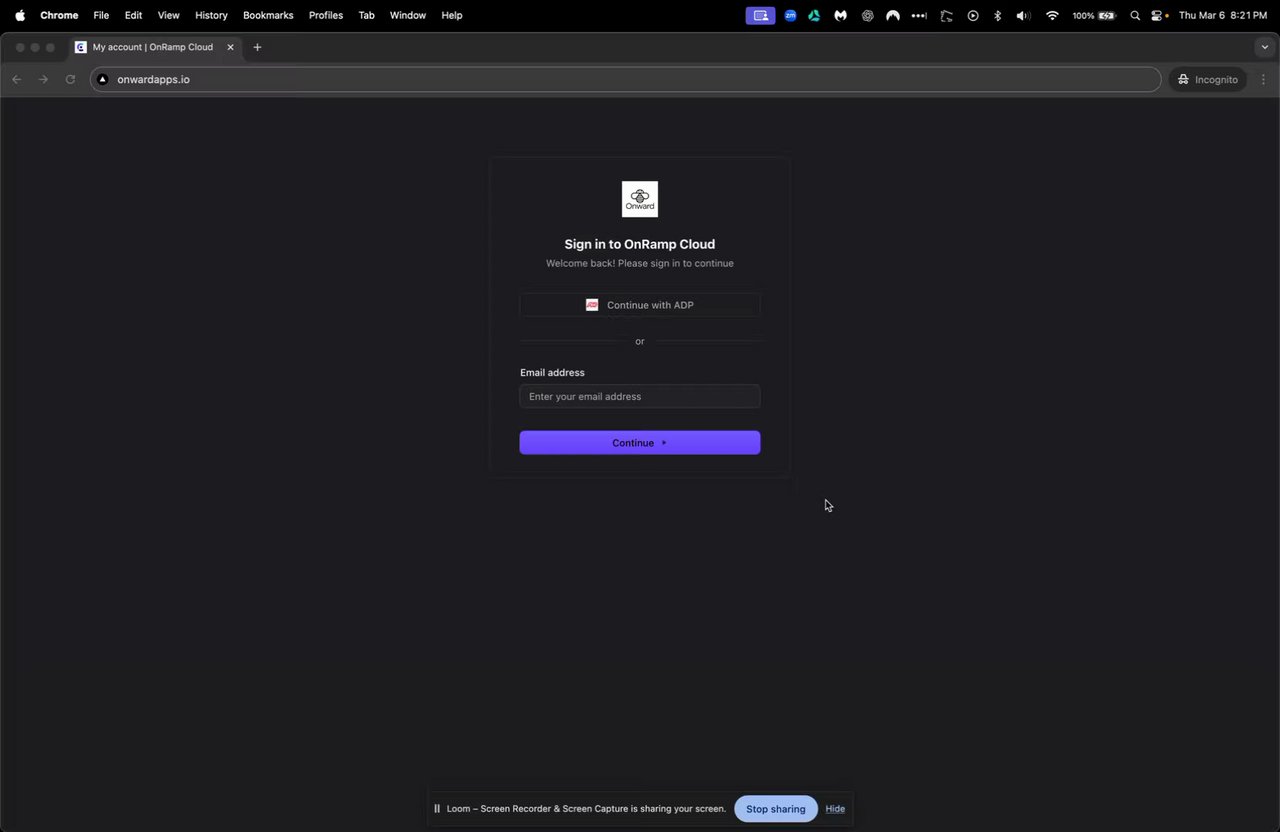Viewport: 1280px width, 832px height.
Task: Stop sharing the screen
Action: pyautogui.click(x=776, y=809)
